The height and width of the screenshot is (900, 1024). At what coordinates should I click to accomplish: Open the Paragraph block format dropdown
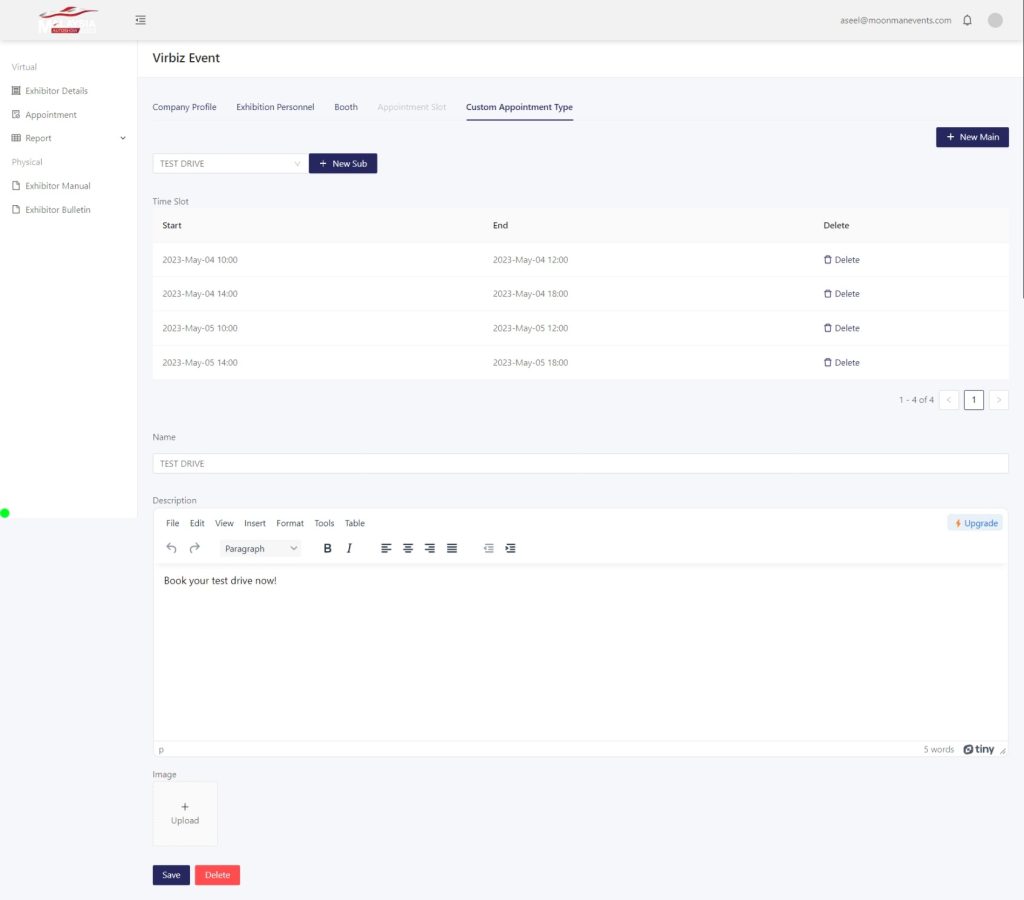pyautogui.click(x=260, y=548)
